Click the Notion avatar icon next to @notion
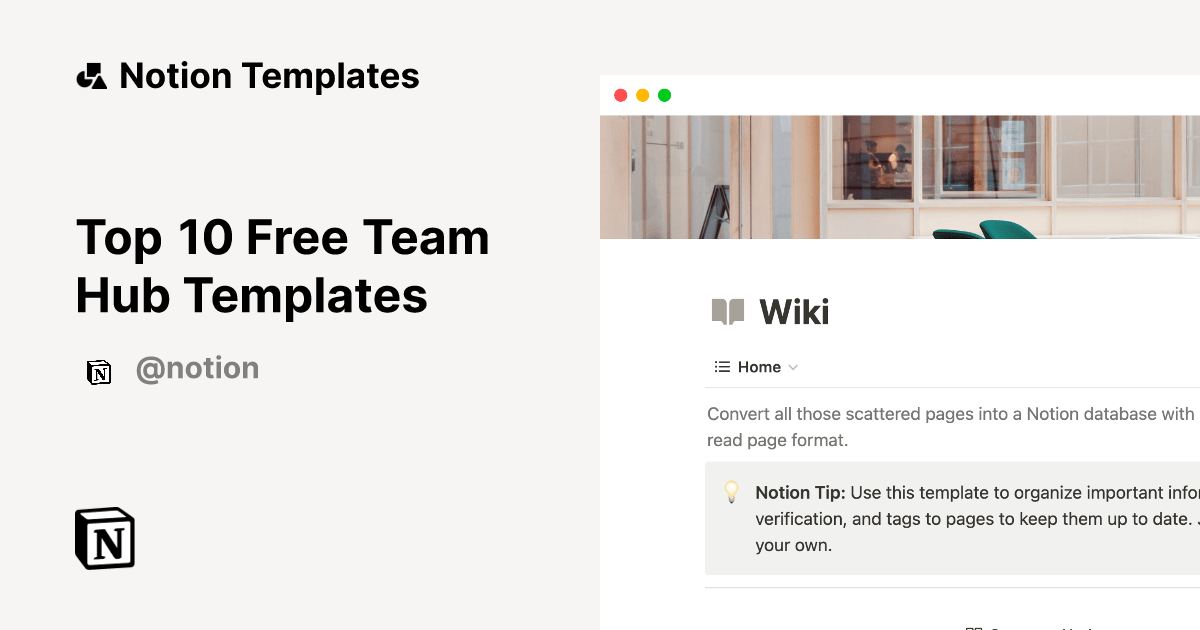The image size is (1200, 630). coord(99,370)
